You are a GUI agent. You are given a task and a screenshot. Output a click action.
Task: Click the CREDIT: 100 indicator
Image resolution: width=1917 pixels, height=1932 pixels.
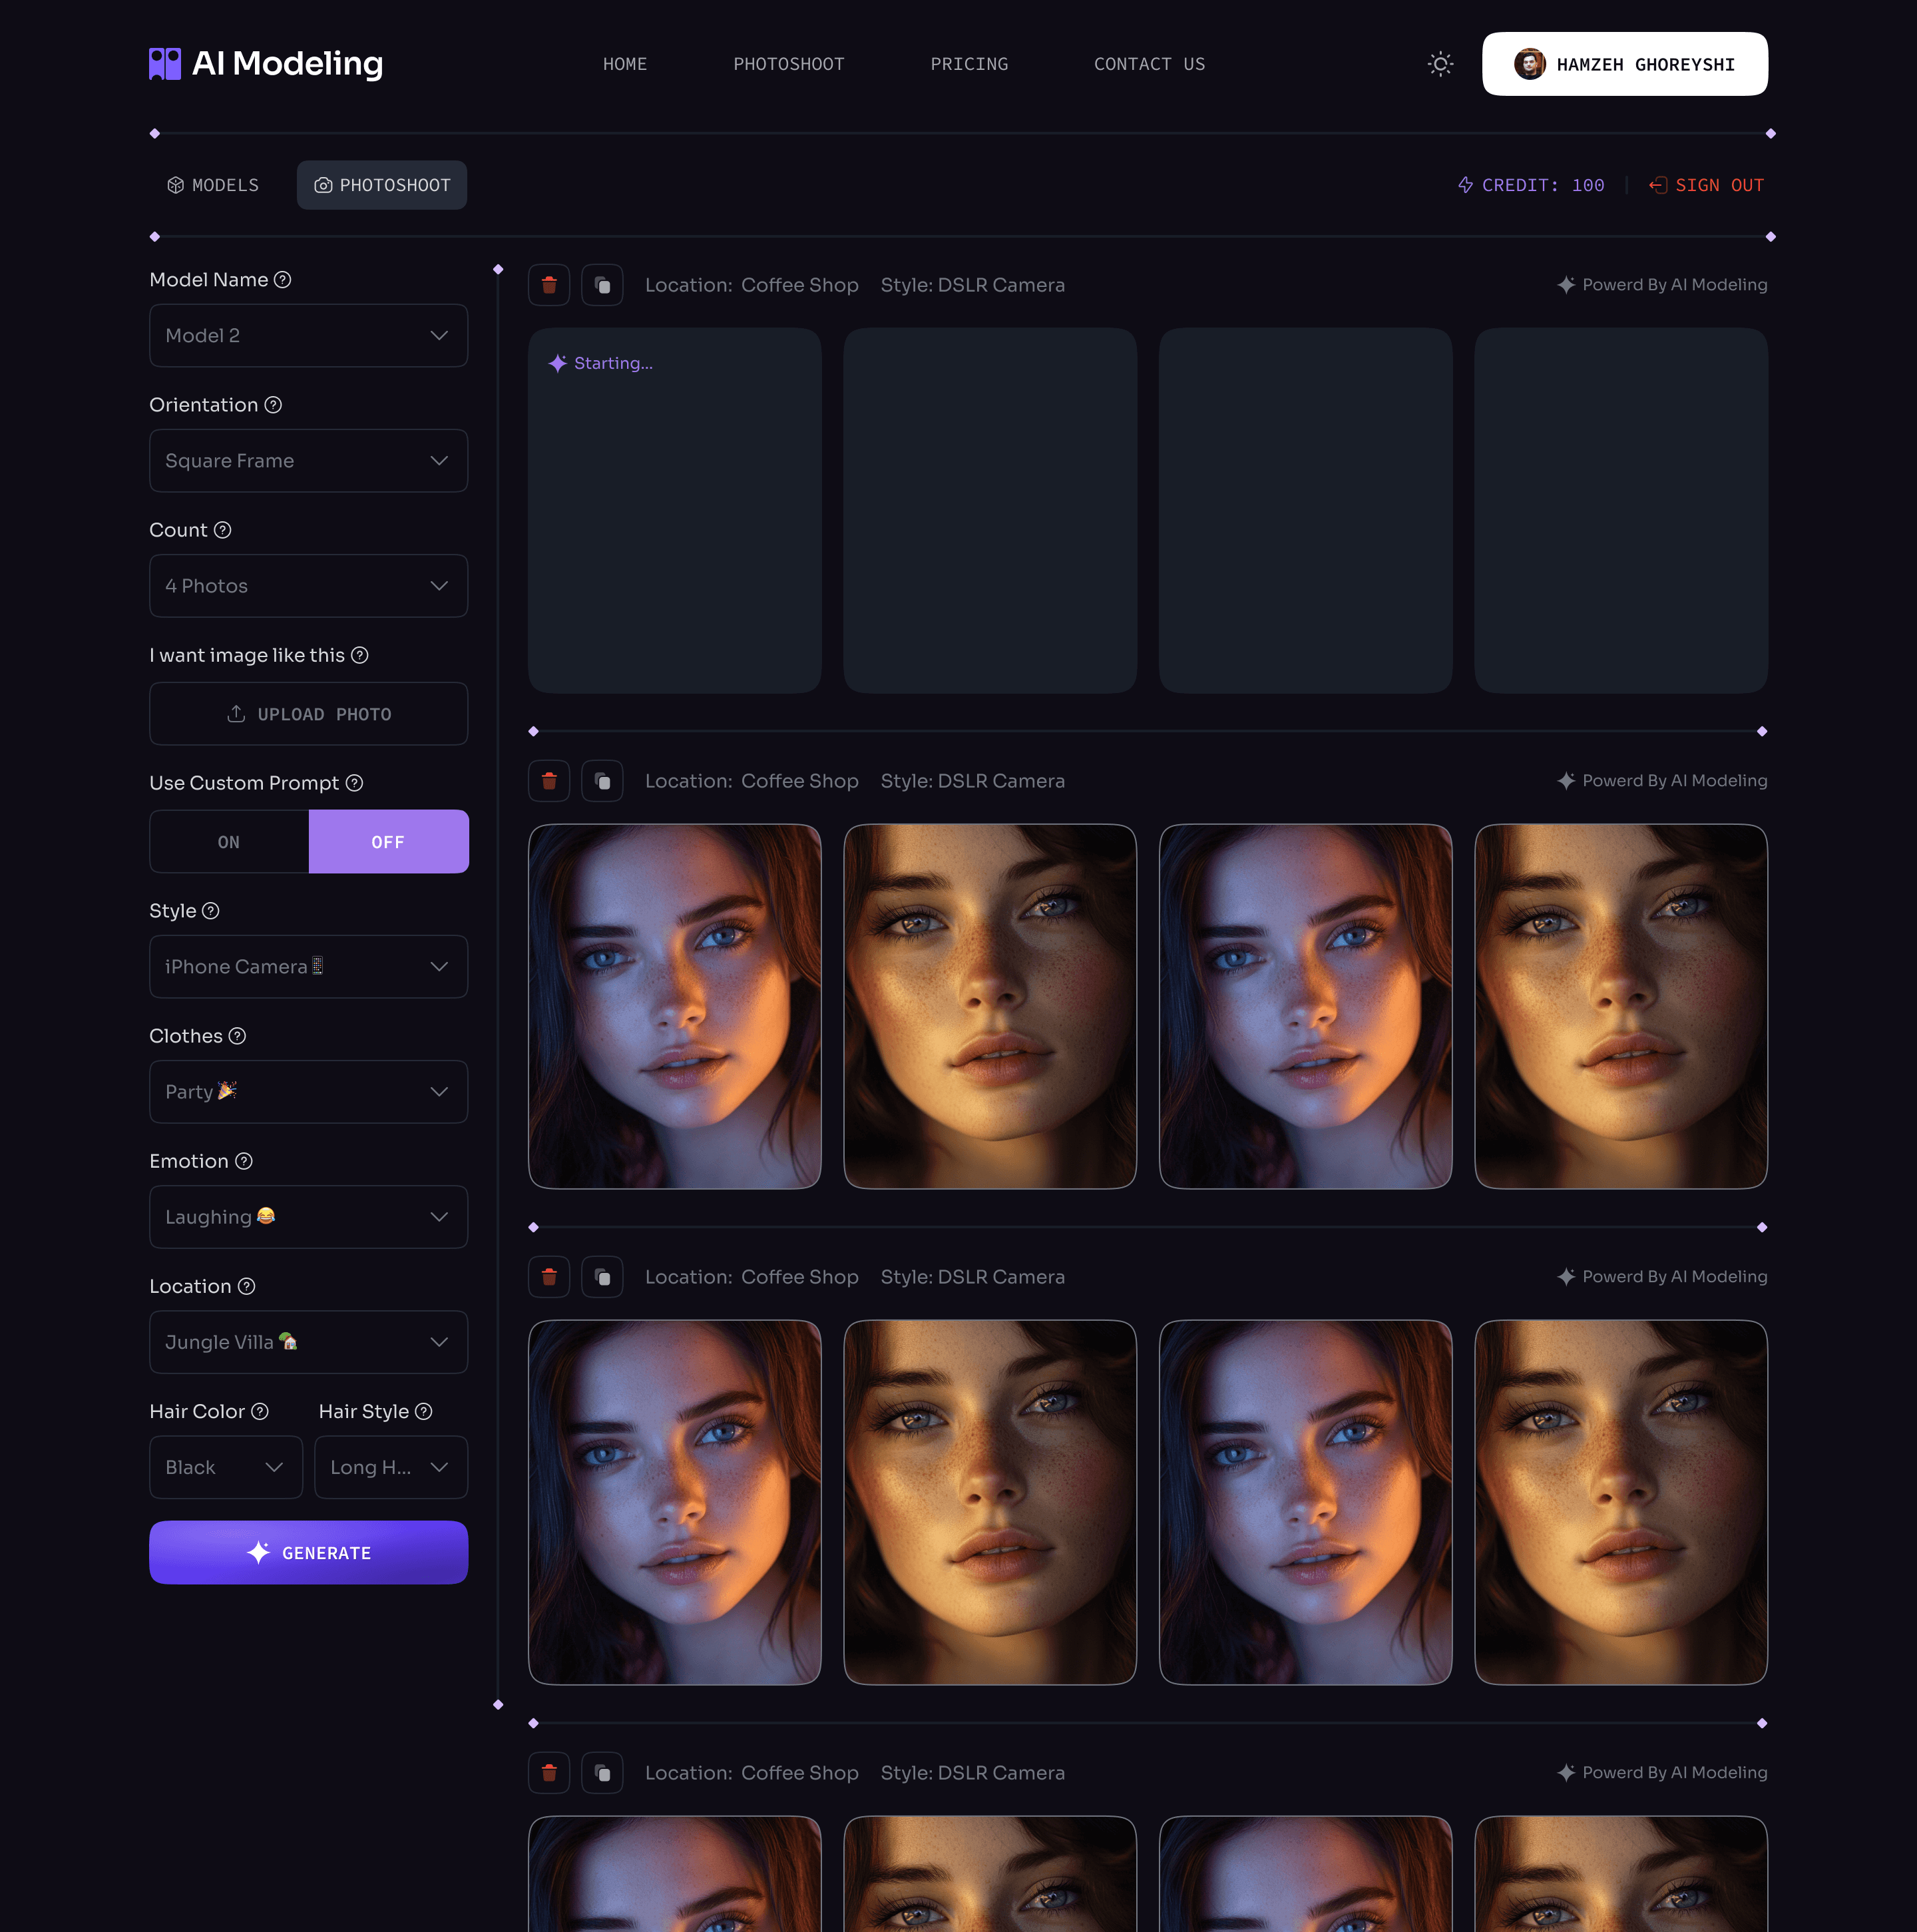(1531, 185)
